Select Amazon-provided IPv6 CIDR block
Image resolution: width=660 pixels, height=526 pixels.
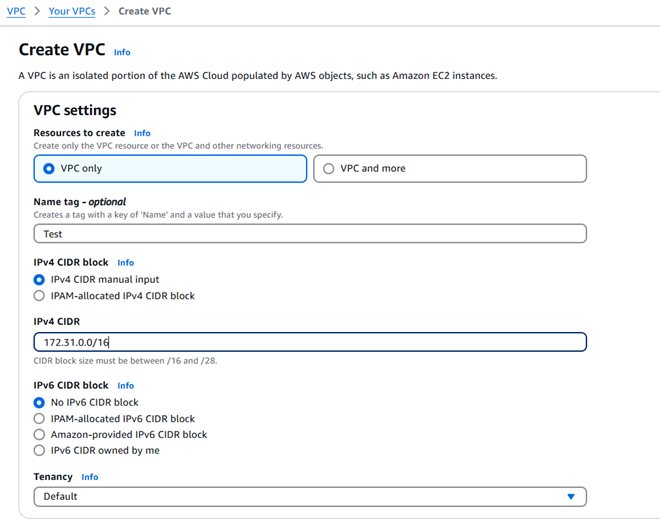(40, 435)
